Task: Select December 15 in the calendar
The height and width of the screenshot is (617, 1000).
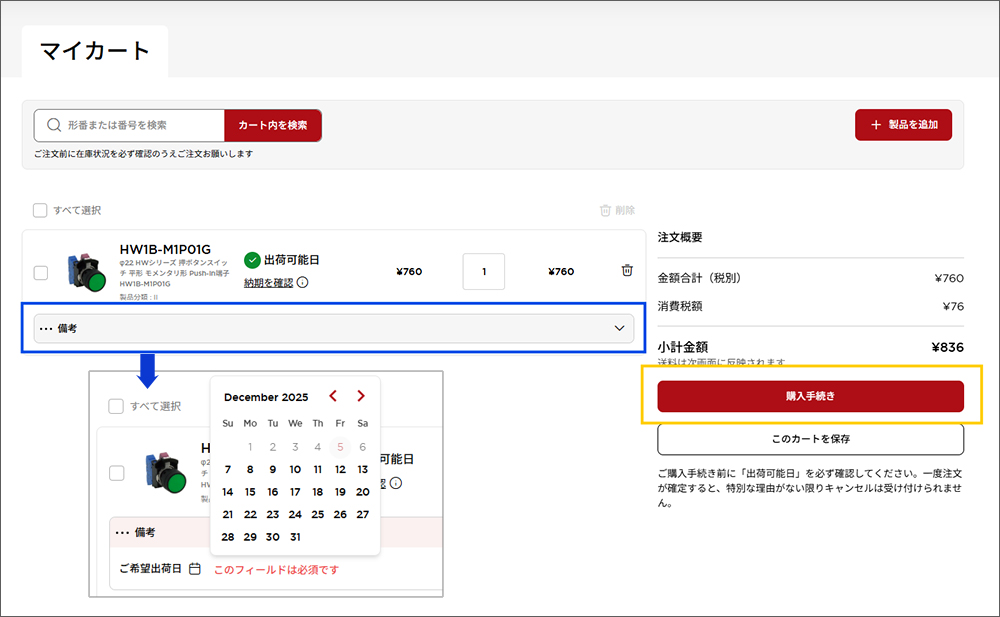Action: pyautogui.click(x=250, y=492)
